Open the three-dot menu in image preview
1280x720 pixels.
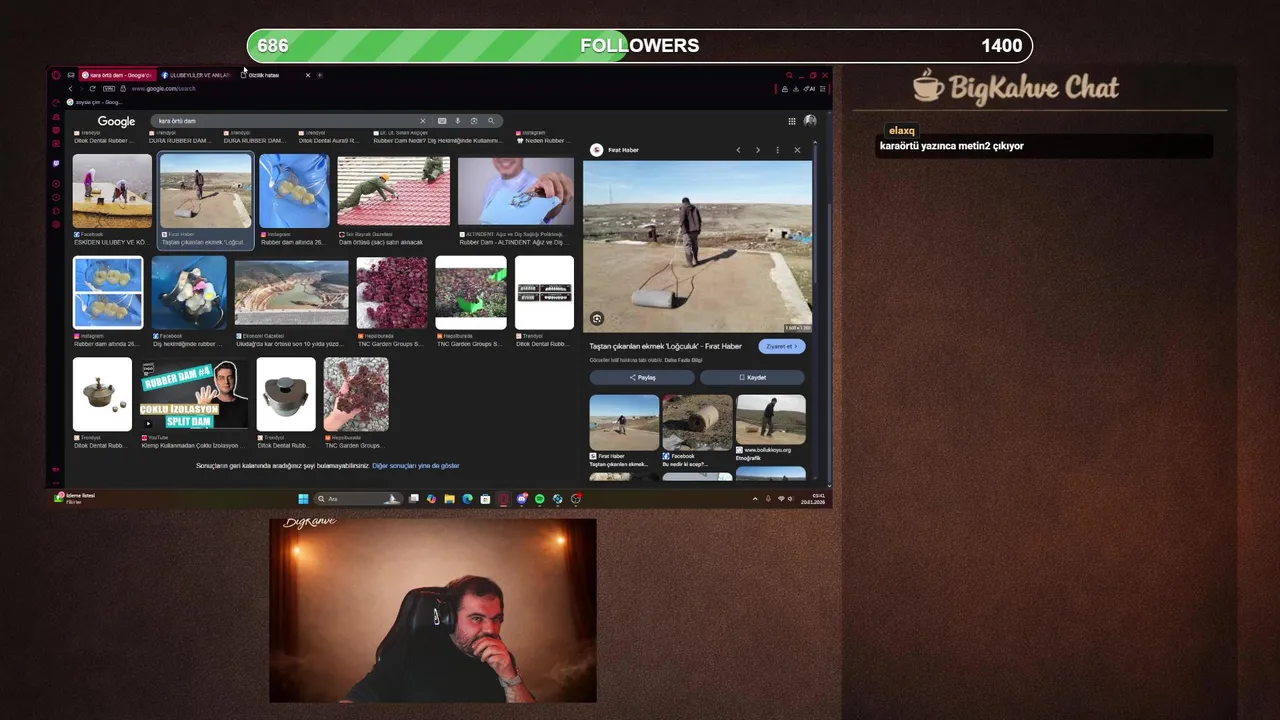coord(777,150)
